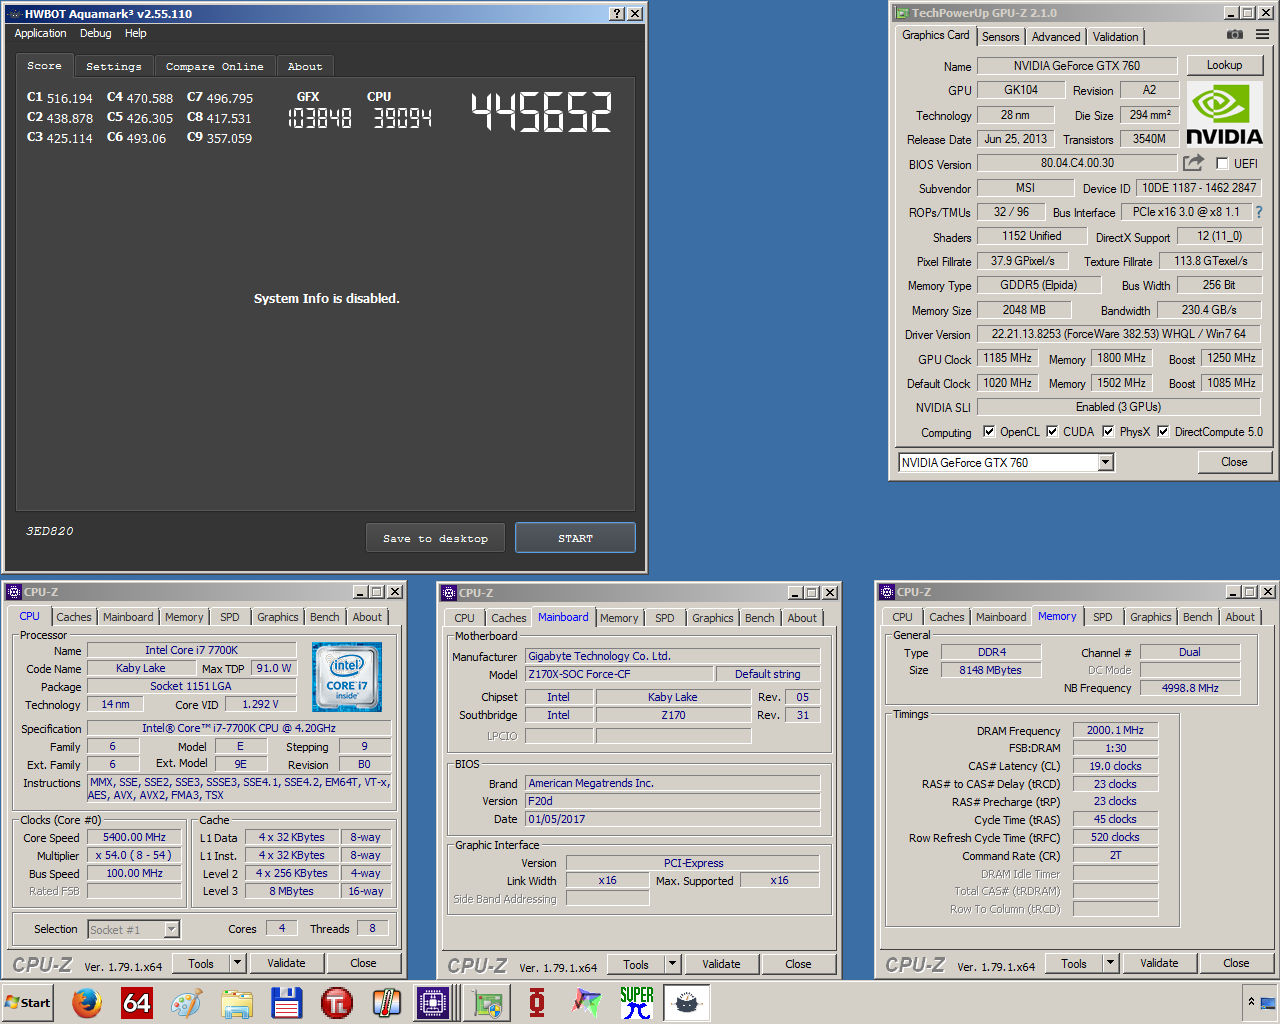
Task: Show hidden system tray icons
Action: point(1250,1001)
